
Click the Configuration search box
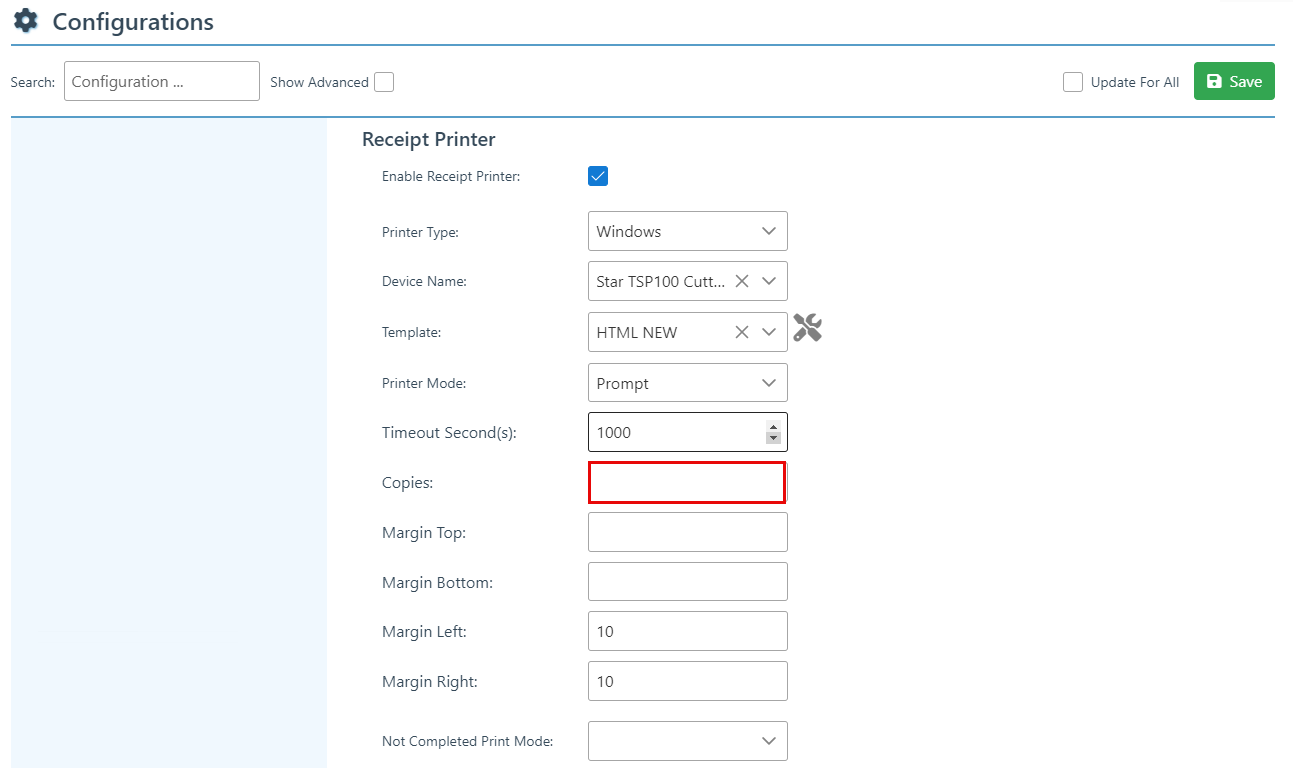click(x=161, y=82)
